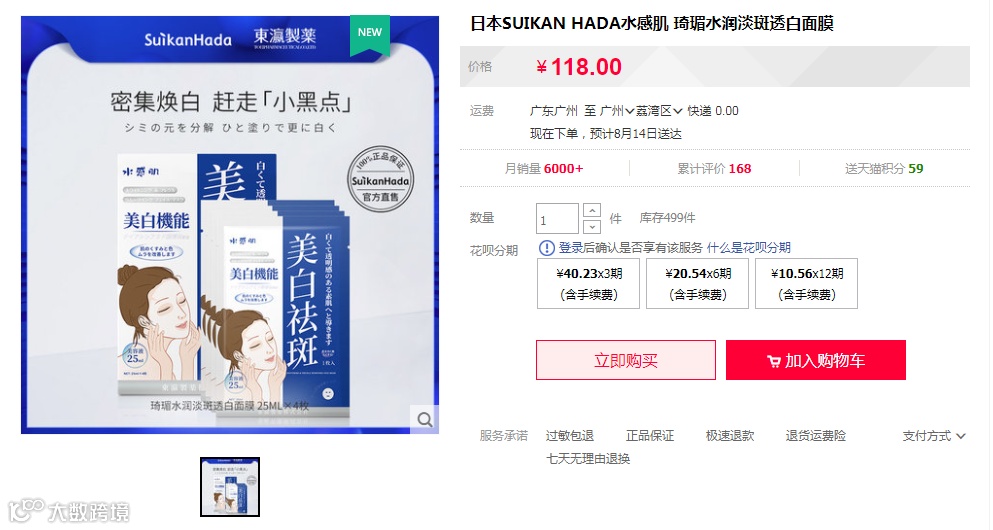
Task: Open the 荔湾区 district dropdown
Action: (x=659, y=111)
